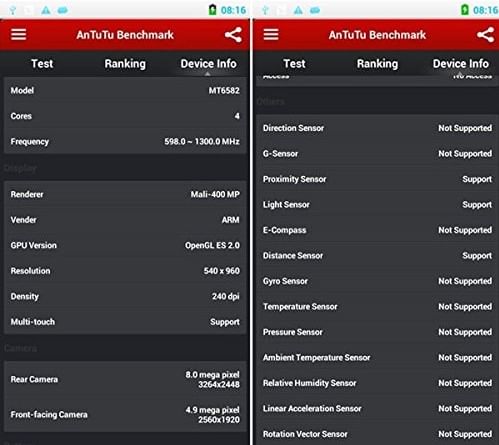Select the Relative Humidity Sensor row label
This screenshot has height=445, width=499.
coord(310,383)
